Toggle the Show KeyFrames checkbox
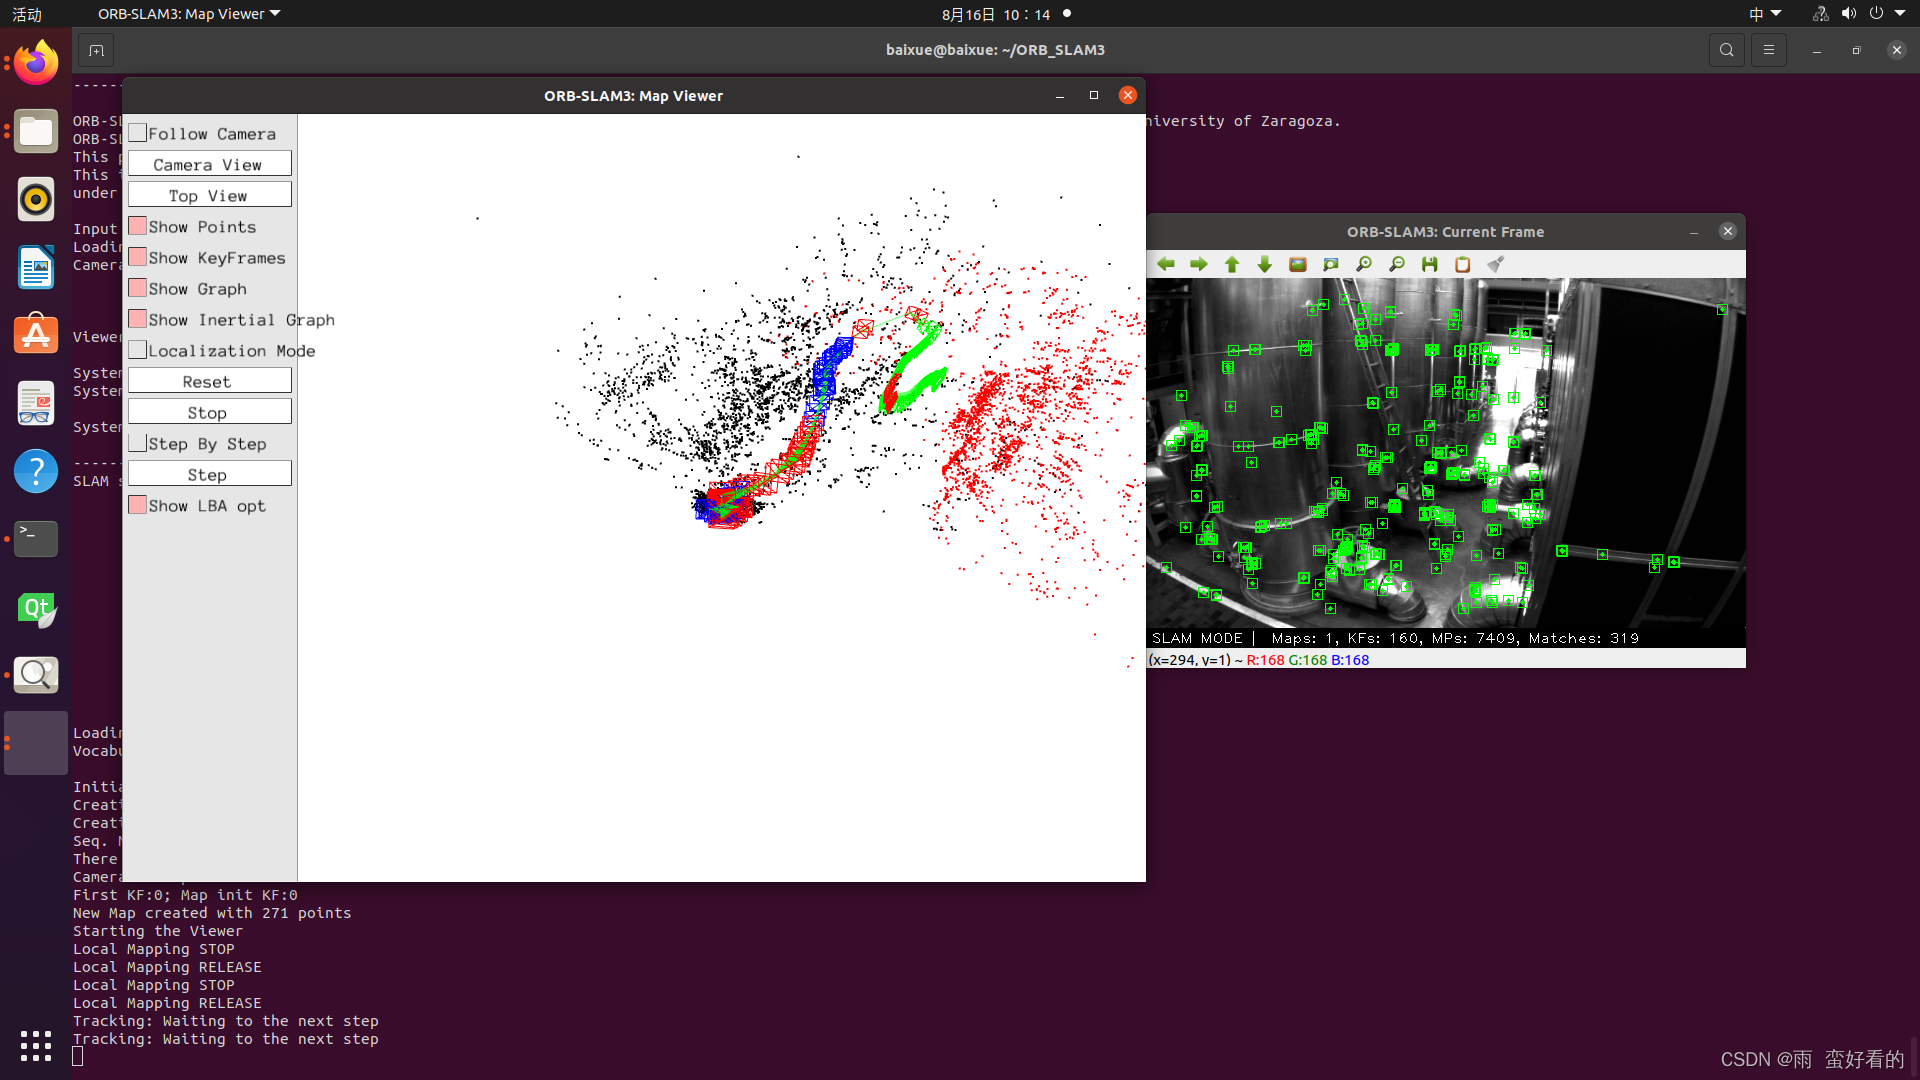This screenshot has height=1080, width=1920. [x=138, y=257]
